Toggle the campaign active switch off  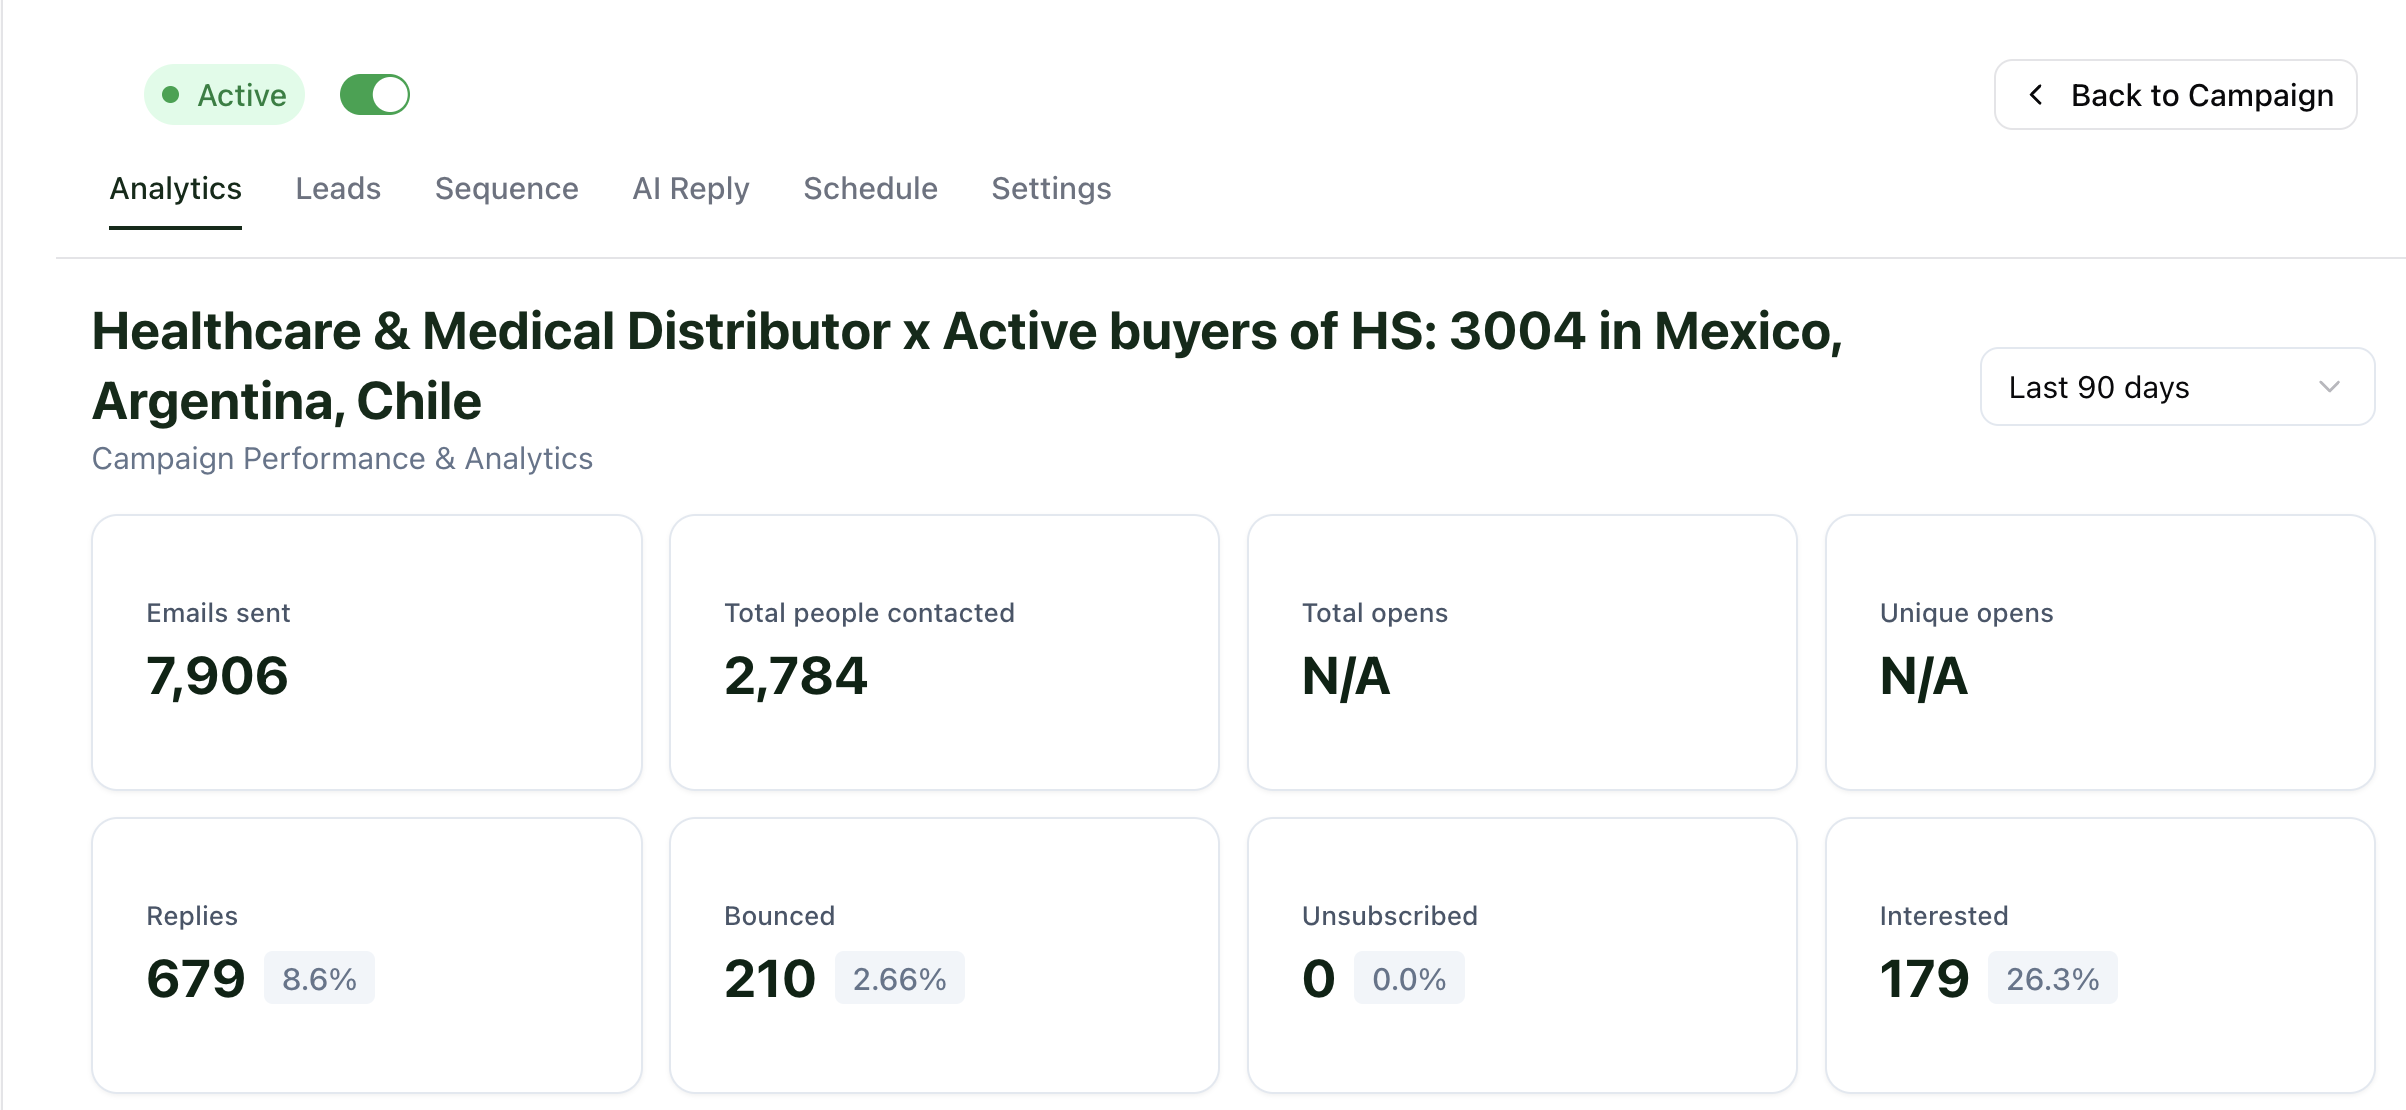click(x=375, y=95)
